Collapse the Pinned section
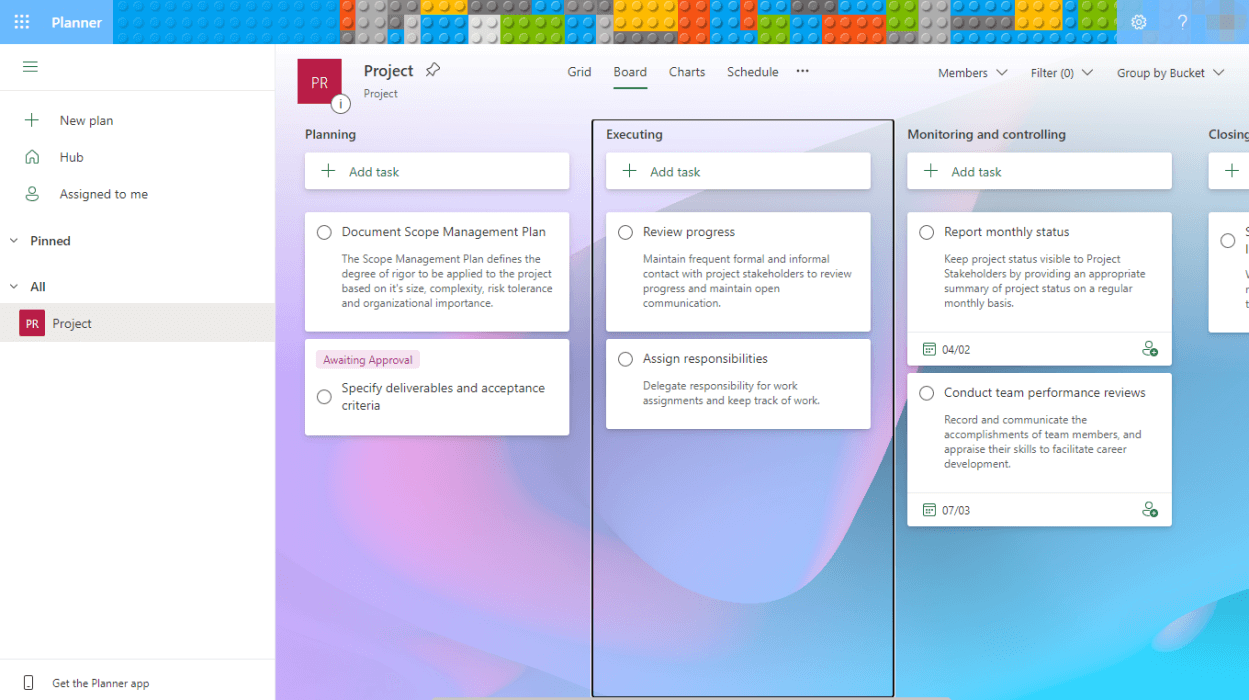 point(13,240)
